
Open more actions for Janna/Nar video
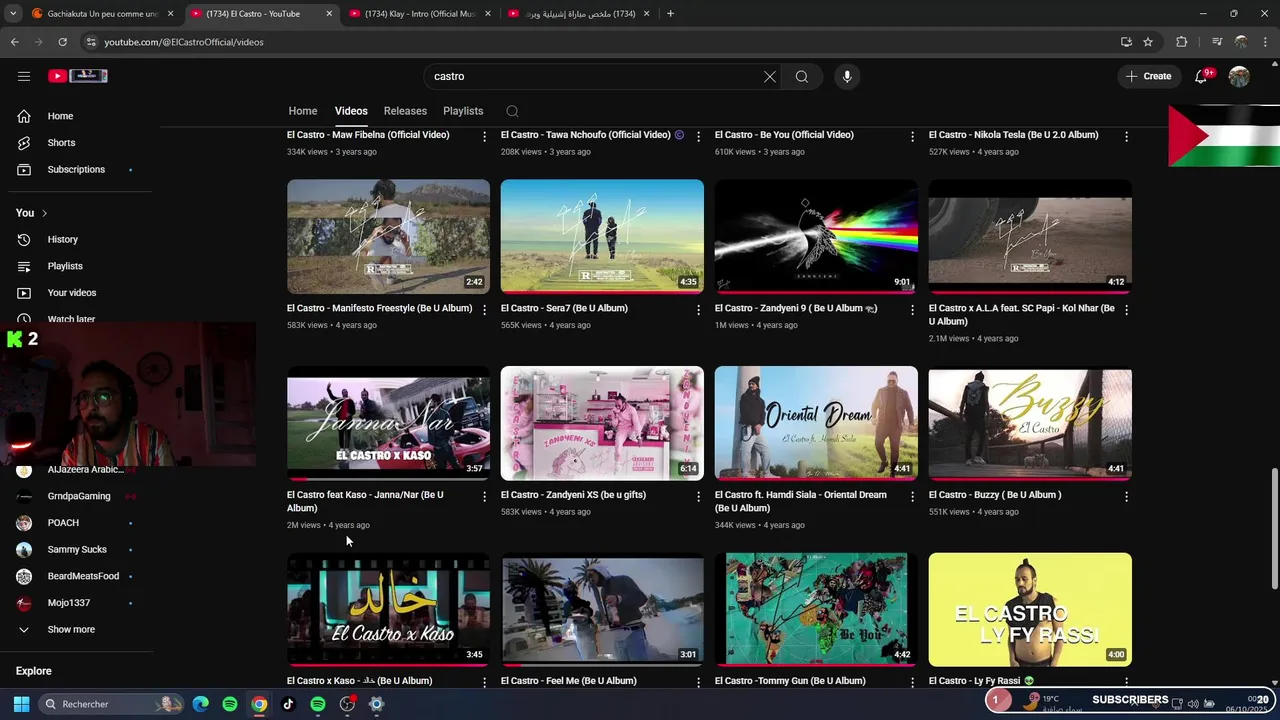pos(485,496)
